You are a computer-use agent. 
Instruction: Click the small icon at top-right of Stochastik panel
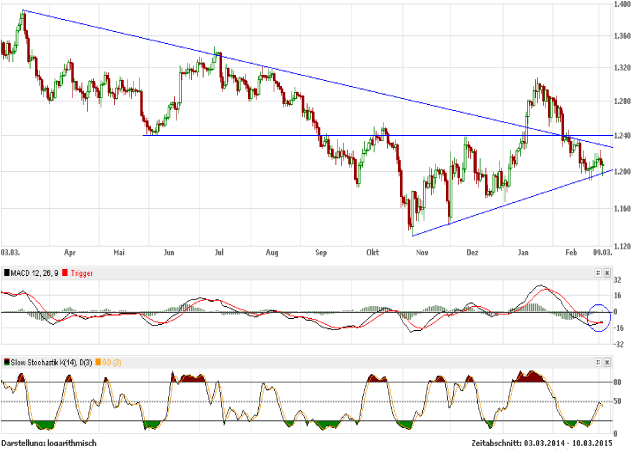pyautogui.click(x=608, y=360)
